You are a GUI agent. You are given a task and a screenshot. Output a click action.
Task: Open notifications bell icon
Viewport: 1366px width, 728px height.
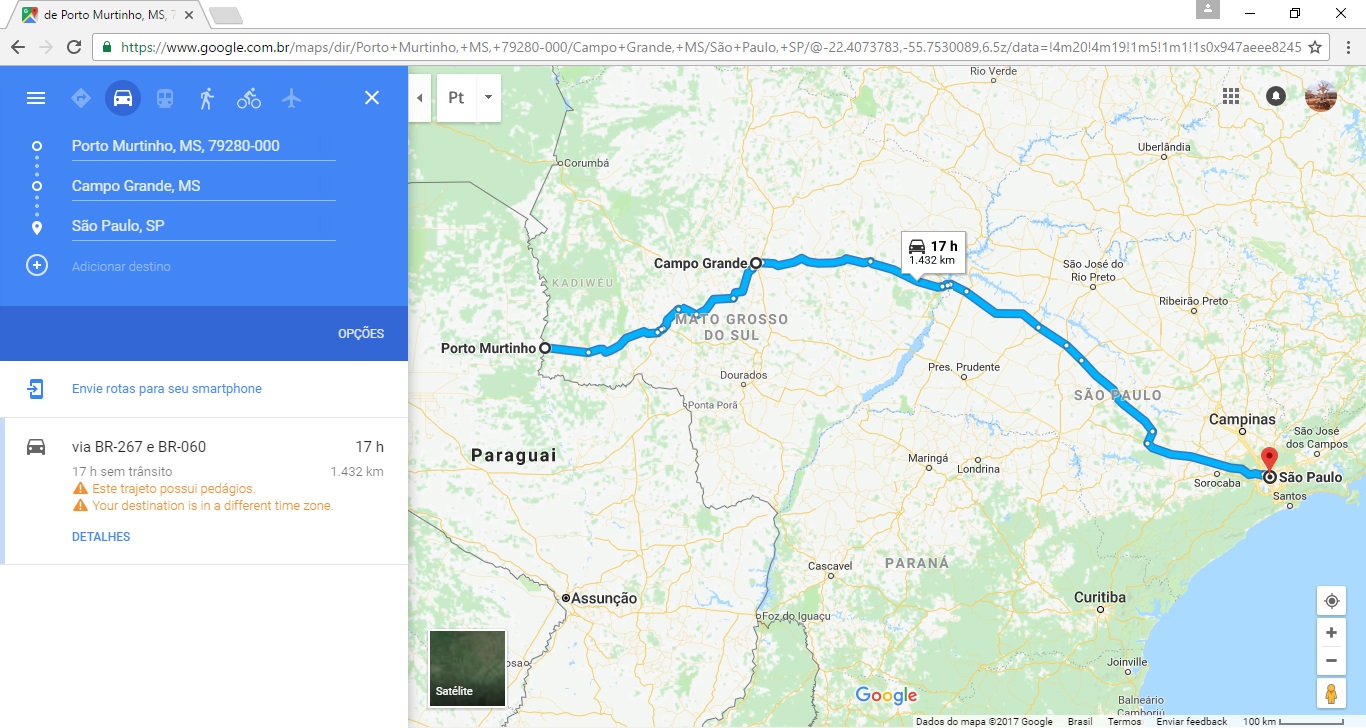click(x=1276, y=96)
